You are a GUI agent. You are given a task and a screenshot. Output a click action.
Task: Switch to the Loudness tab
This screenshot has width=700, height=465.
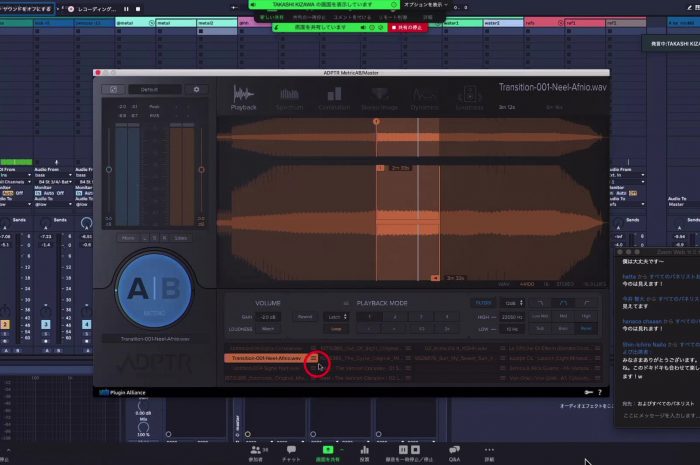tap(470, 98)
